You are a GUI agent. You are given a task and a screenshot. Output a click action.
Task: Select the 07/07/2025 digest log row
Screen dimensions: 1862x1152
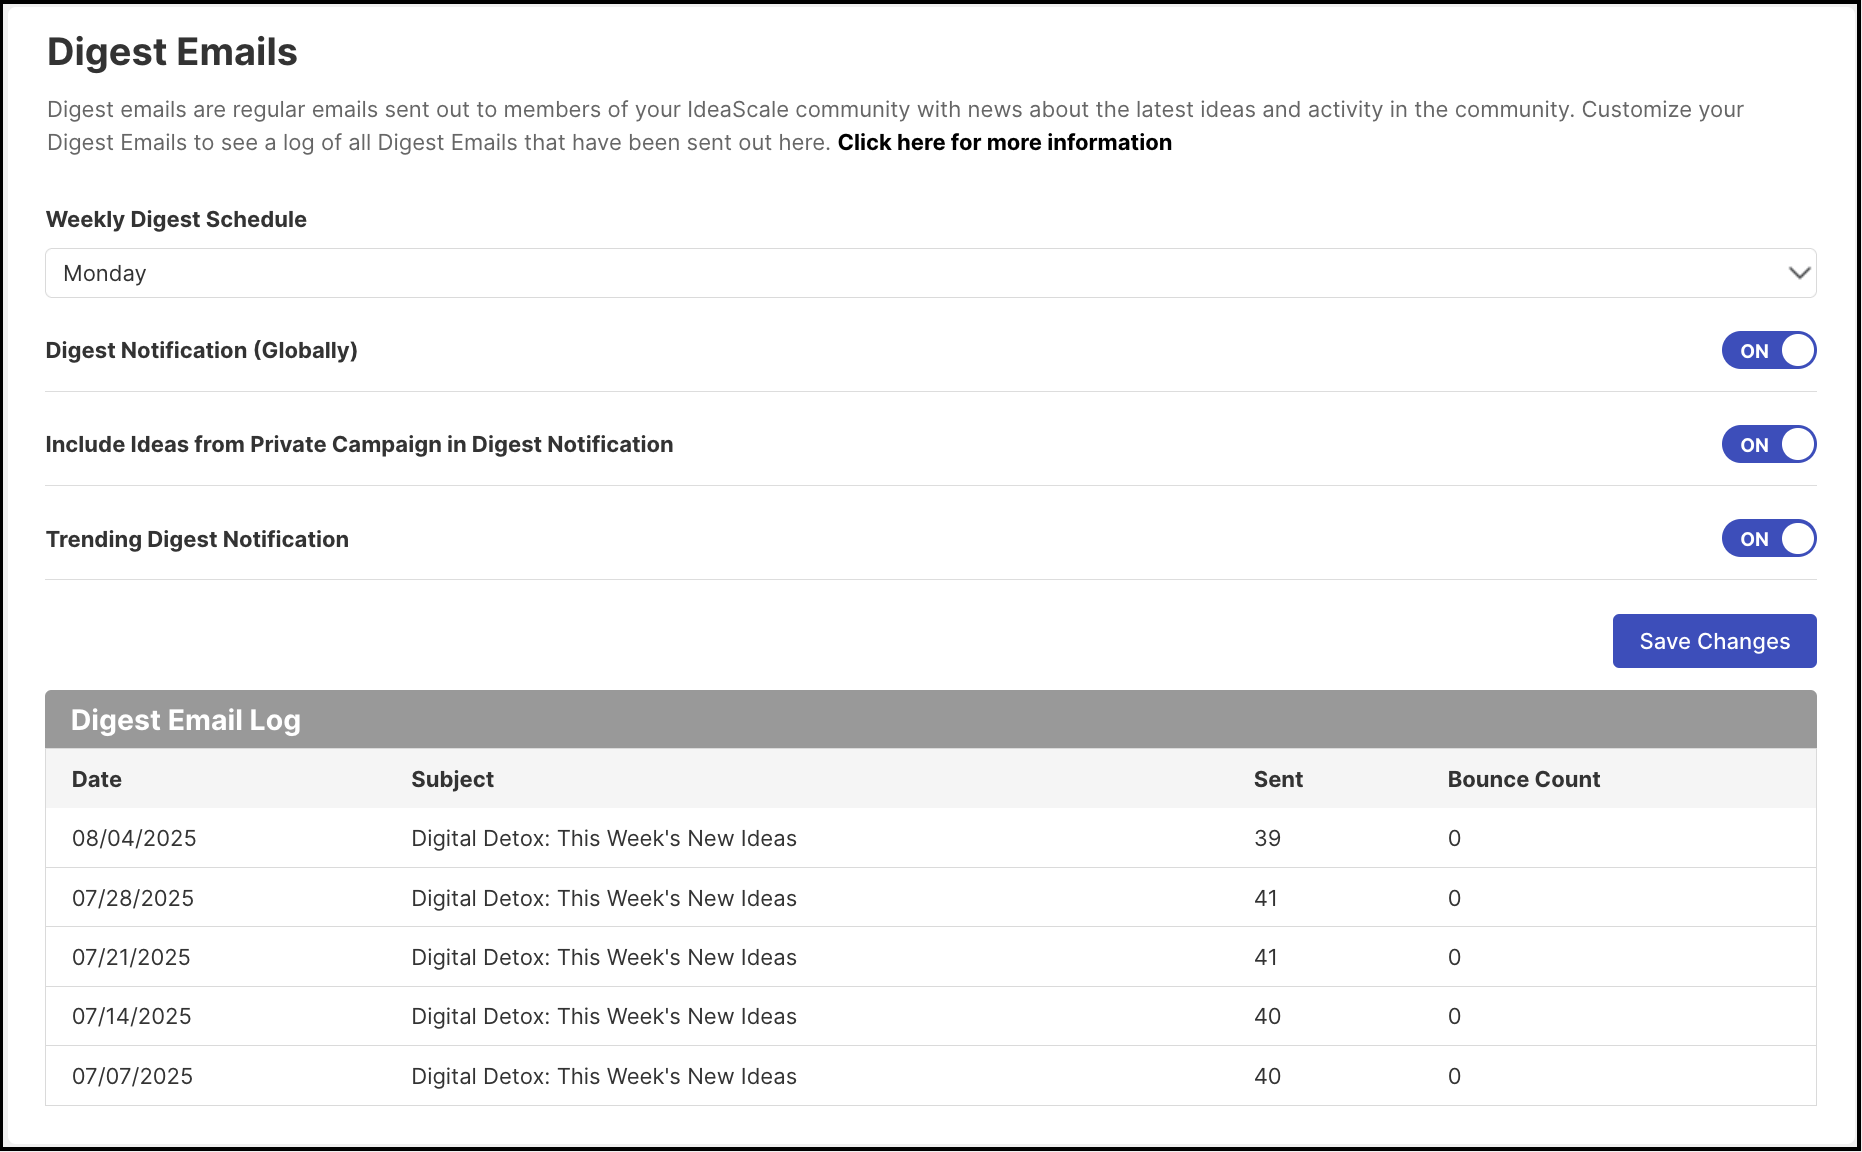click(930, 1076)
